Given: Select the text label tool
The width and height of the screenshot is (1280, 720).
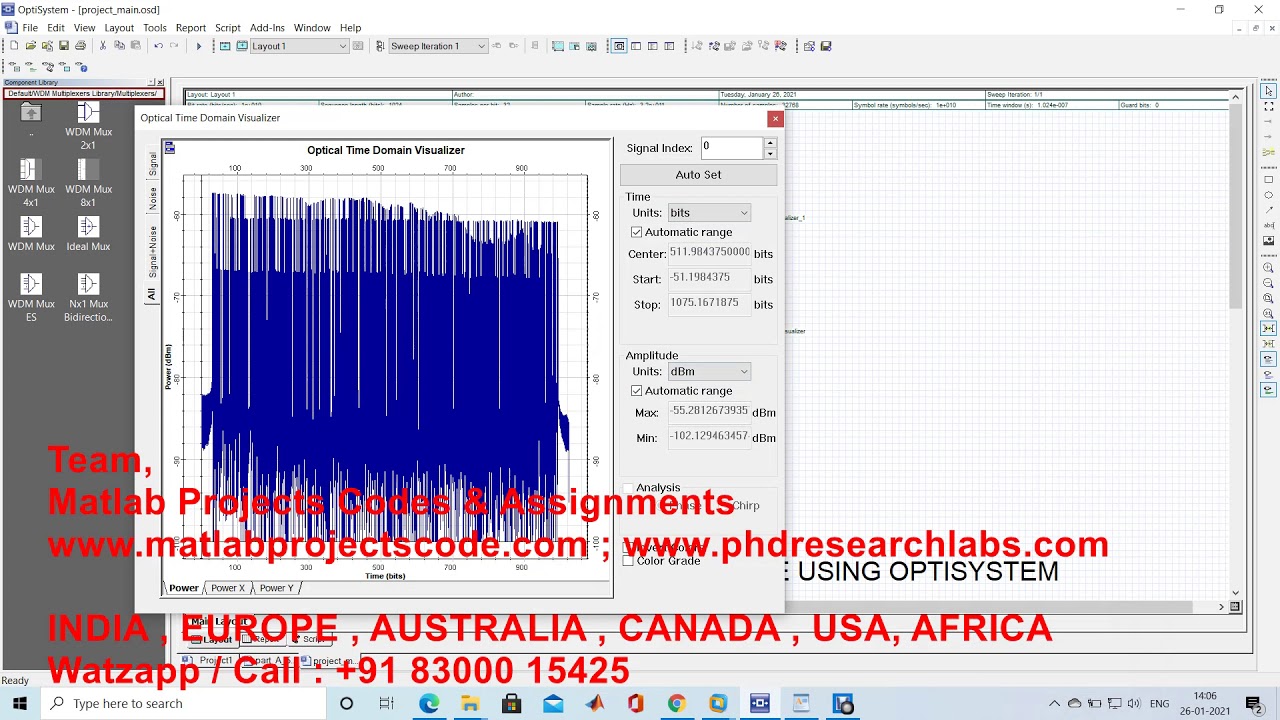Looking at the screenshot, I should pos(1268,225).
